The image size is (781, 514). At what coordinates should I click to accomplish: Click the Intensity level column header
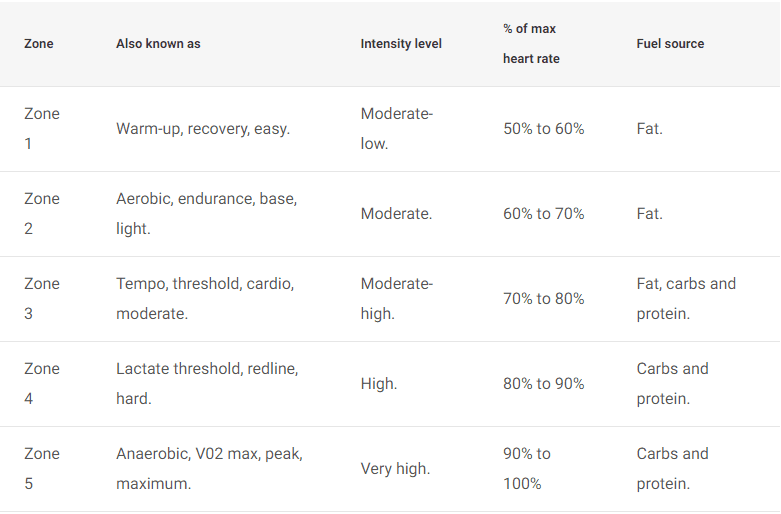(401, 44)
